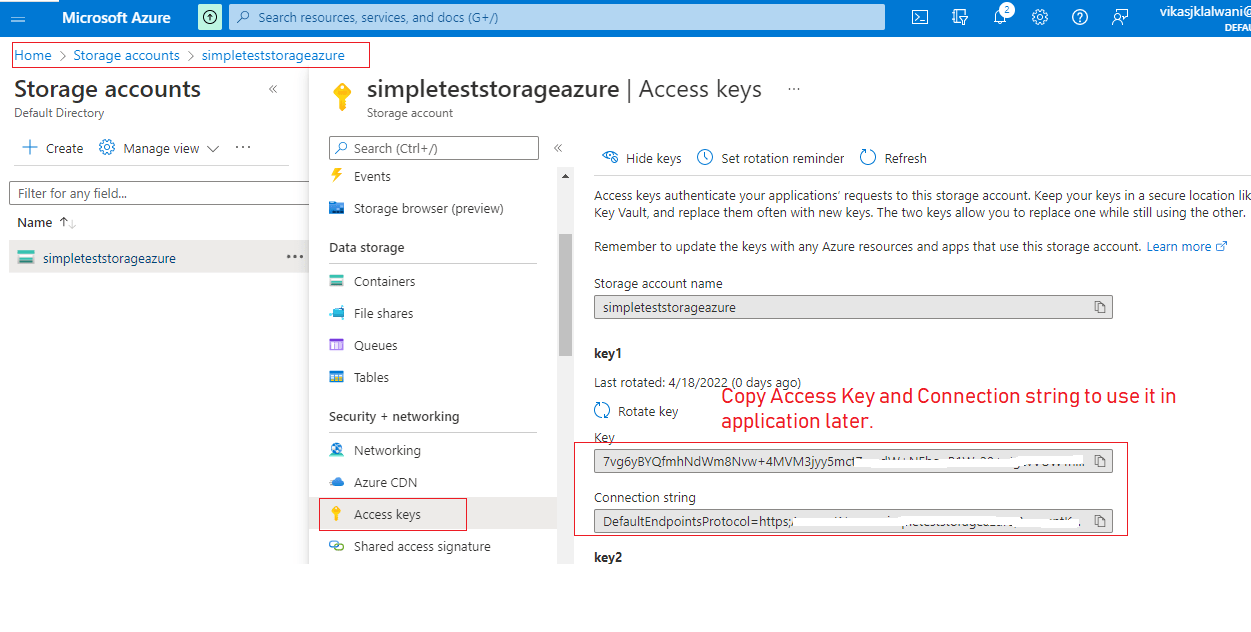Open the account menu for vikasjklalwani
Screen dimensions: 1251x632
(x=1205, y=17)
